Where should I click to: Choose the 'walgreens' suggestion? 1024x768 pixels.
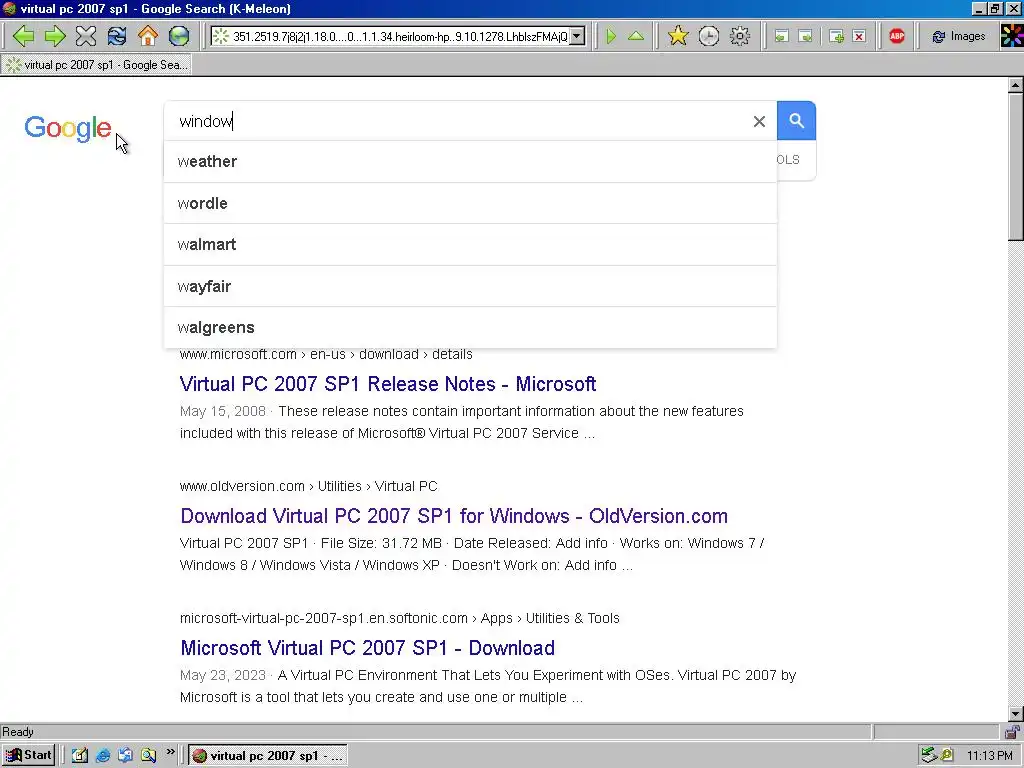[x=470, y=327]
